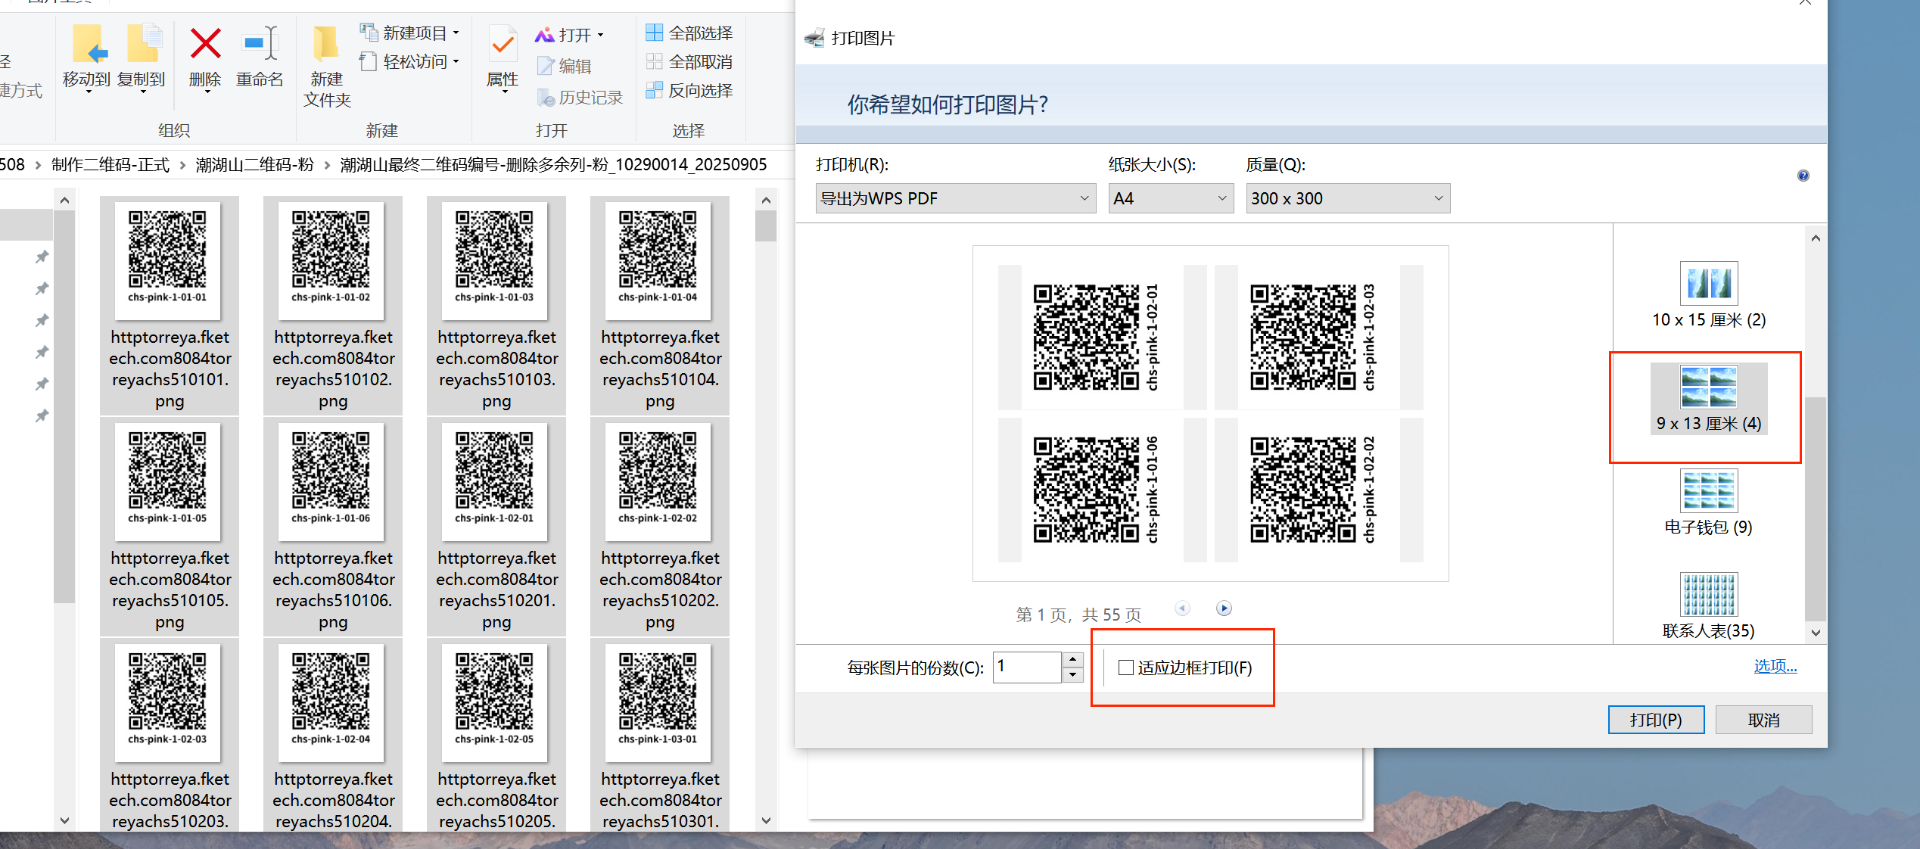Click the New Folder (新建文件夹) icon
The image size is (1920, 849).
tap(326, 46)
